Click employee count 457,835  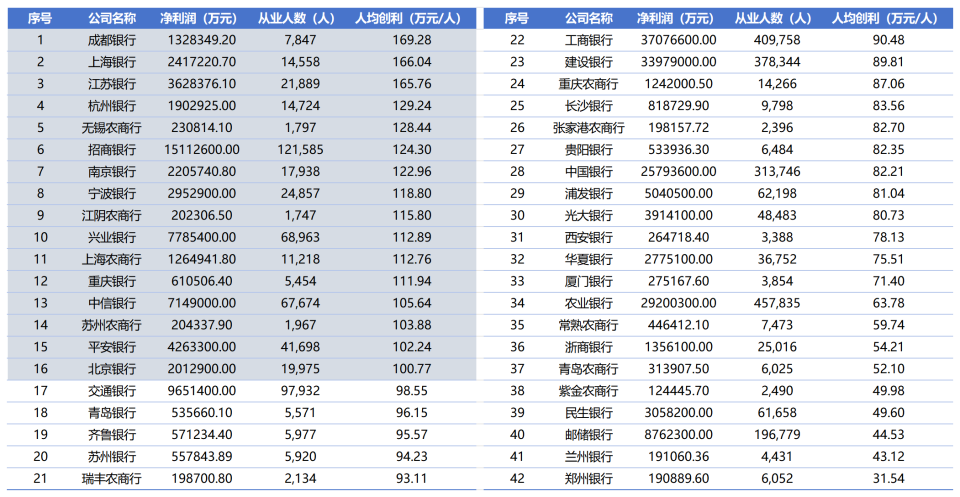776,303
